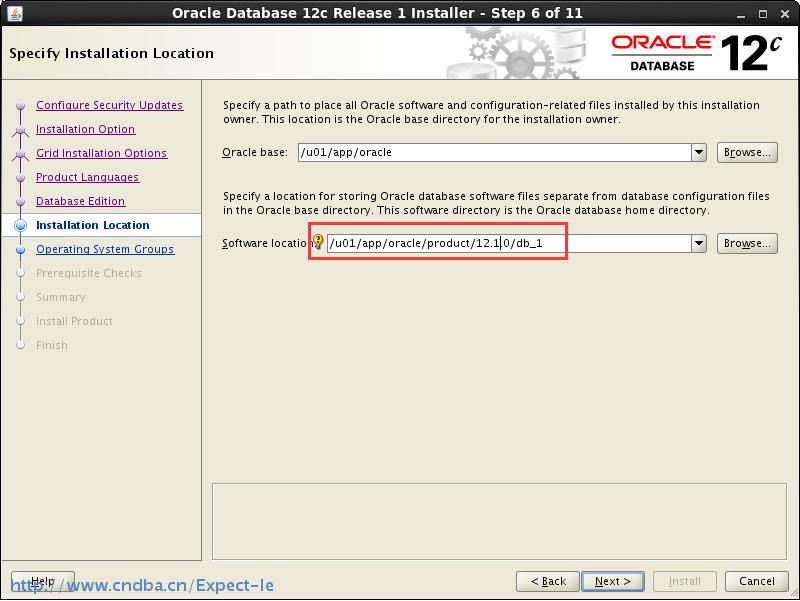This screenshot has height=601, width=800.
Task: Click the empty message area at the bottom
Action: [x=499, y=521]
